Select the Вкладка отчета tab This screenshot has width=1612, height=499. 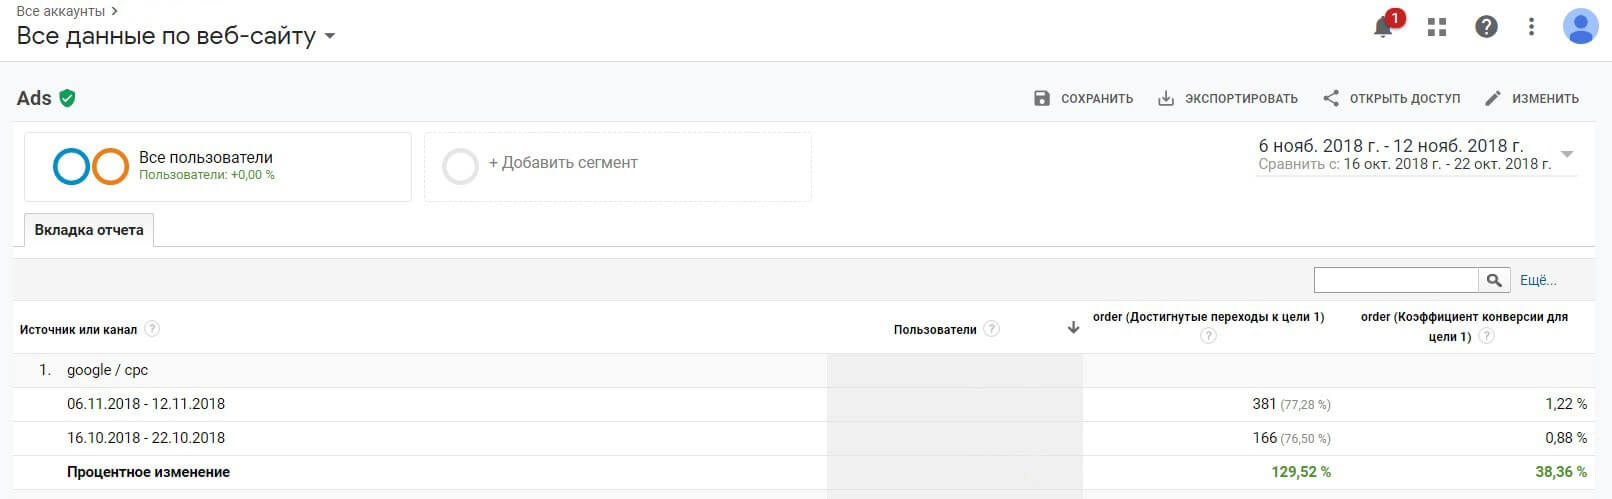pos(89,230)
